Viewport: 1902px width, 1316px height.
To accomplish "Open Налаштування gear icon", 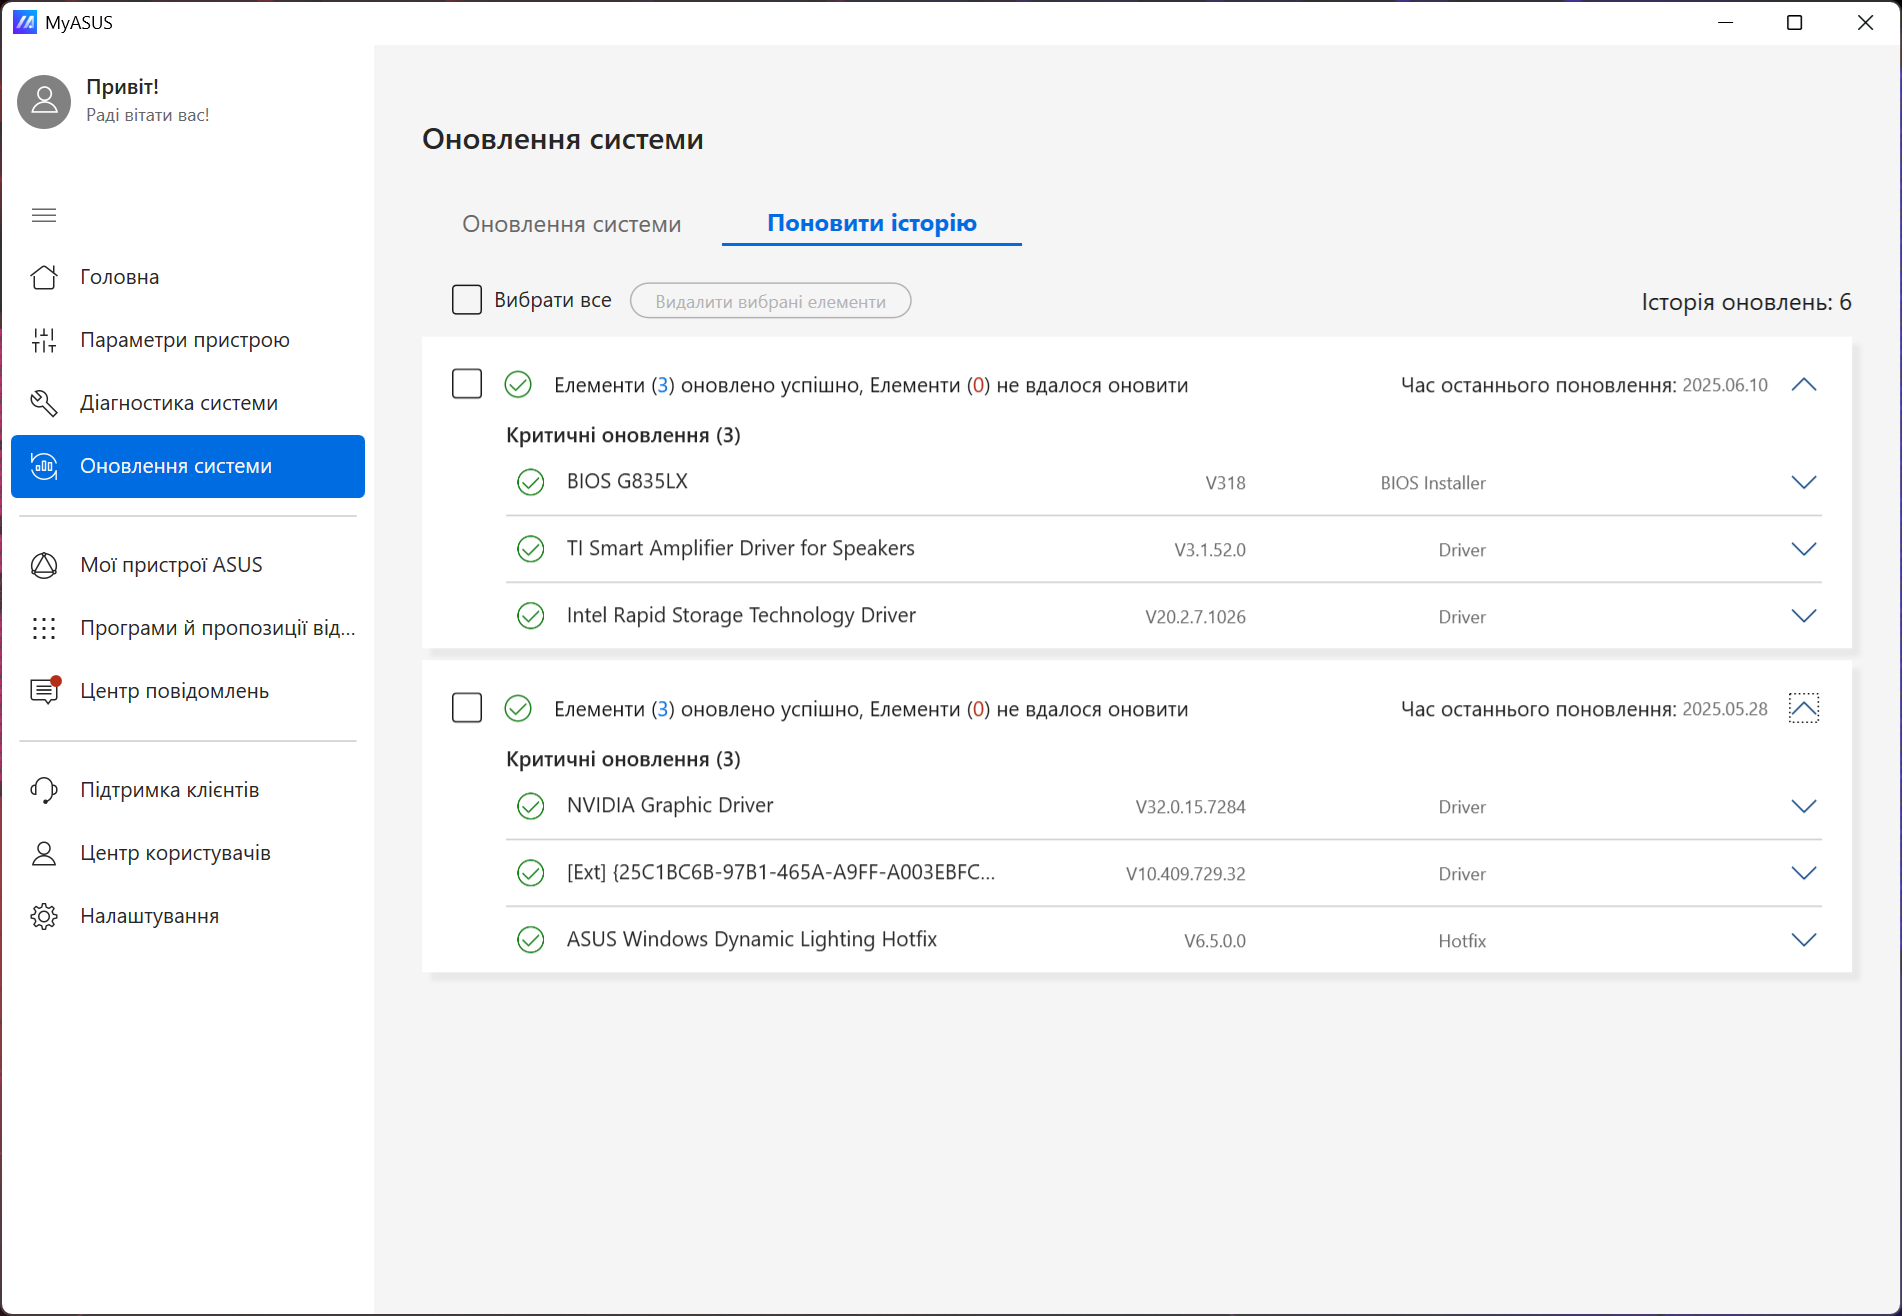I will tap(44, 916).
